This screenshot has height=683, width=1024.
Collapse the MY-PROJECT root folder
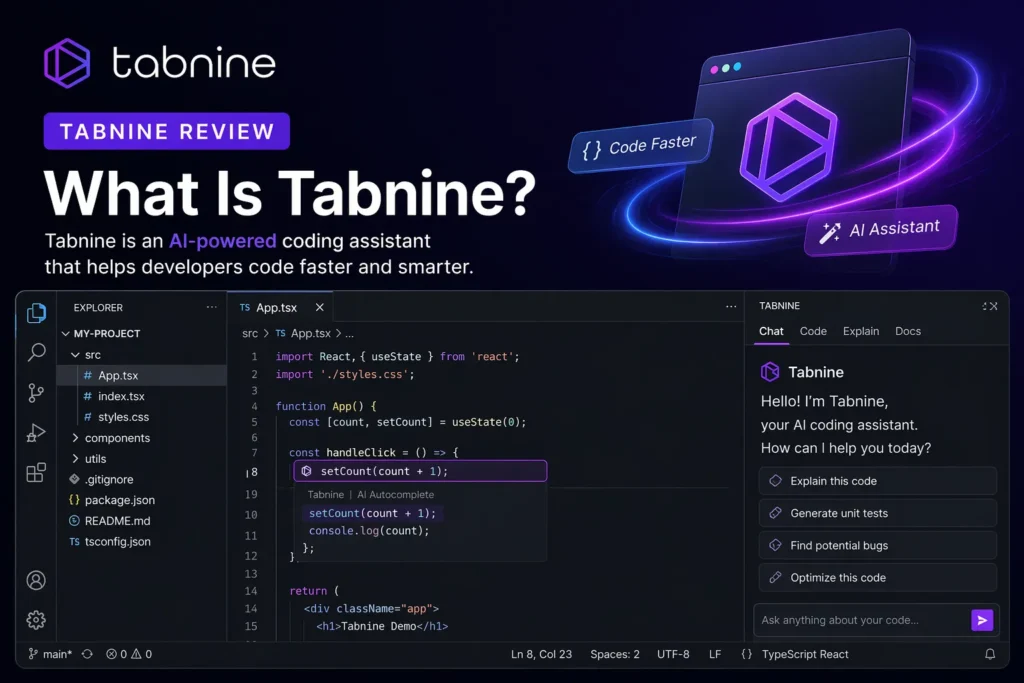(65, 334)
